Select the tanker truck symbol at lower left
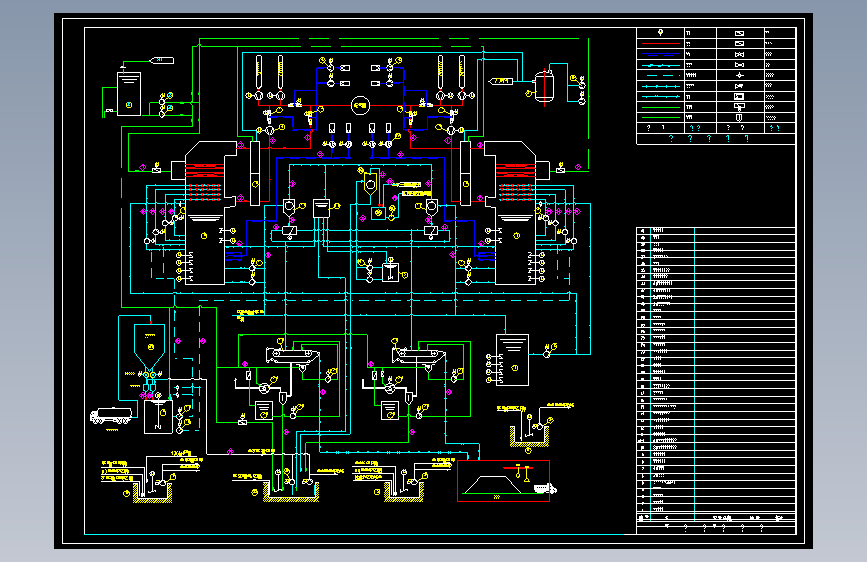 111,416
